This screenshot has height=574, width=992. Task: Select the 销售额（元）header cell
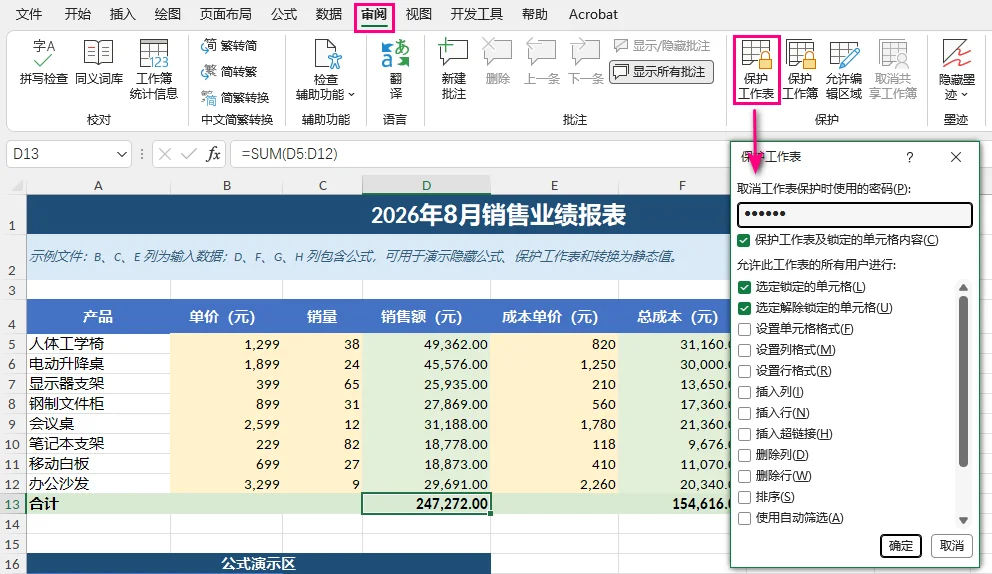tap(426, 316)
